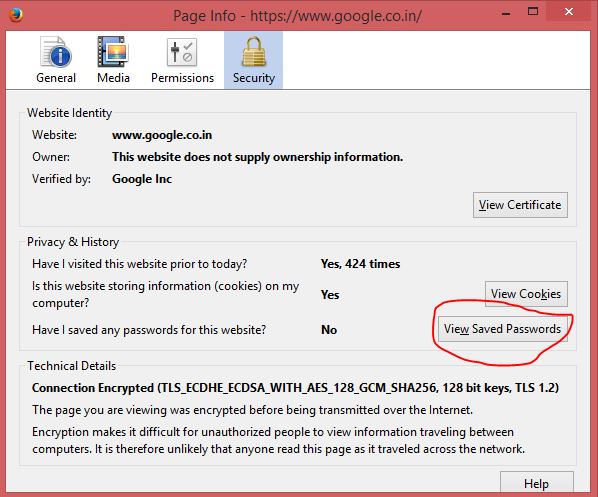Click the Privacy & History group heading

click(x=73, y=242)
